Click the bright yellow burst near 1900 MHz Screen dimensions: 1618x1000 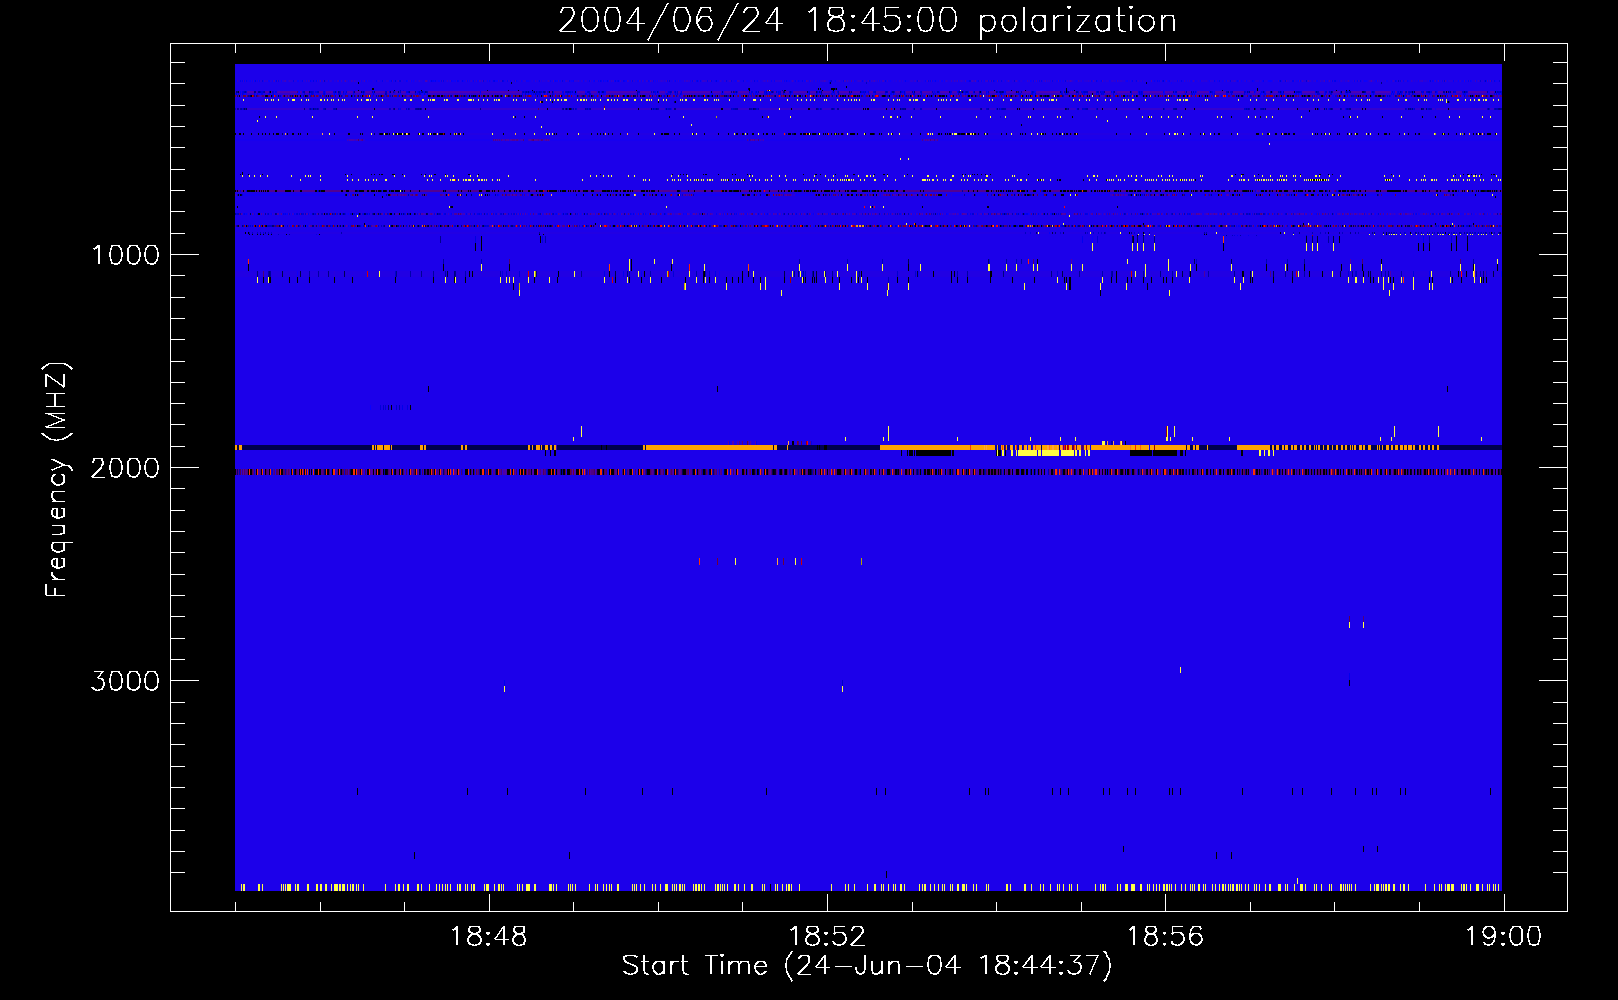click(1047, 452)
